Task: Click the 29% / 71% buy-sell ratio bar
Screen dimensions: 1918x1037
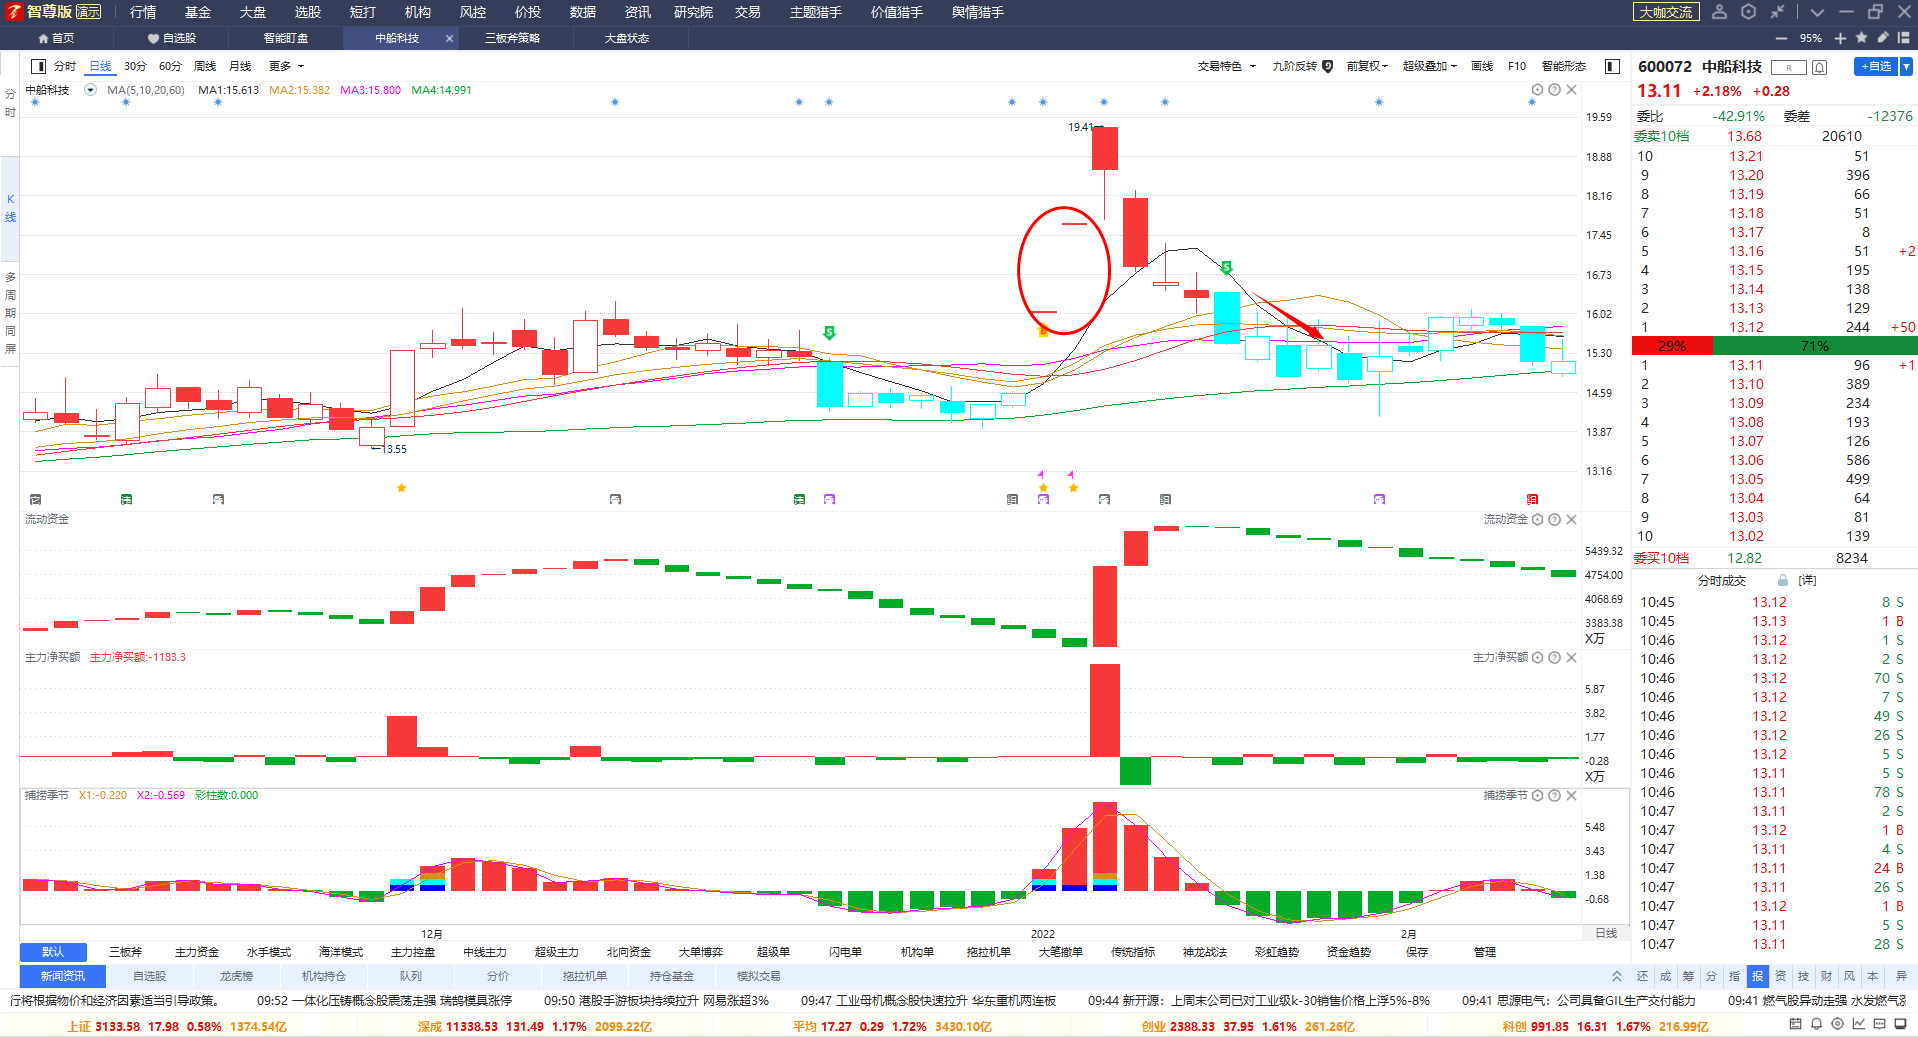Action: 1775,346
